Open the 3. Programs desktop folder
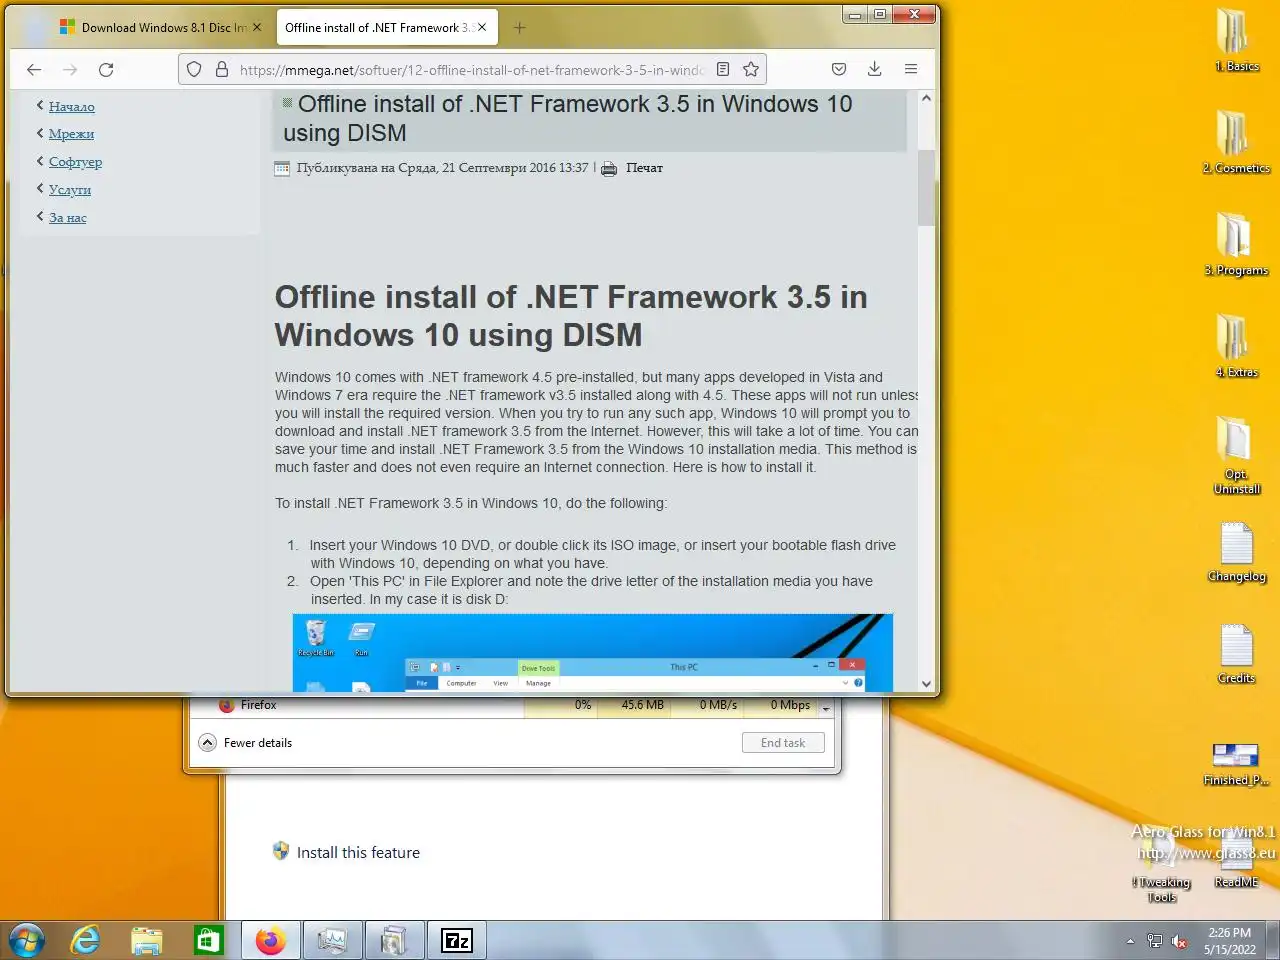The height and width of the screenshot is (960, 1280). click(x=1235, y=243)
